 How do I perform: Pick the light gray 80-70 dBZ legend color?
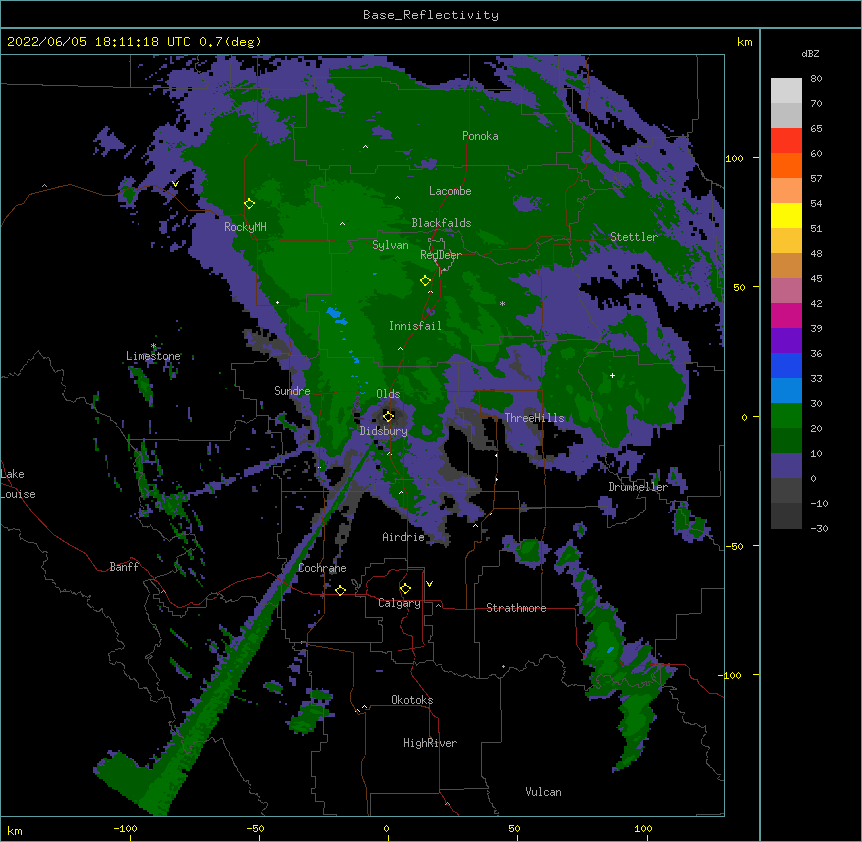(x=786, y=91)
